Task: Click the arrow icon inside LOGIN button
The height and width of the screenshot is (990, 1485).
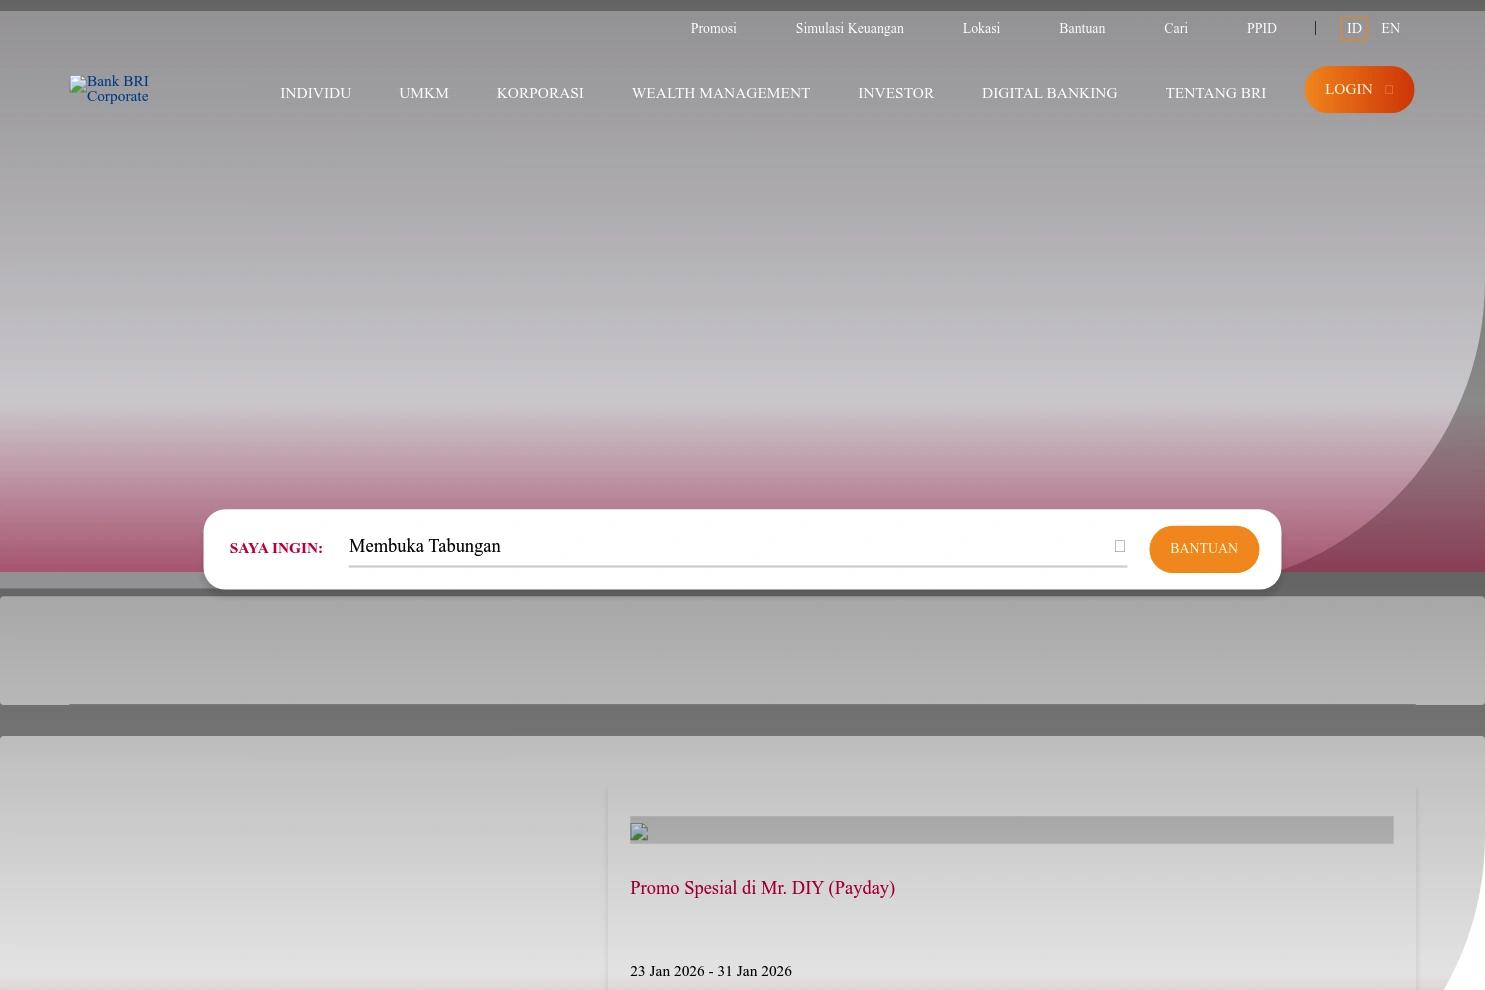Action: pyautogui.click(x=1388, y=89)
